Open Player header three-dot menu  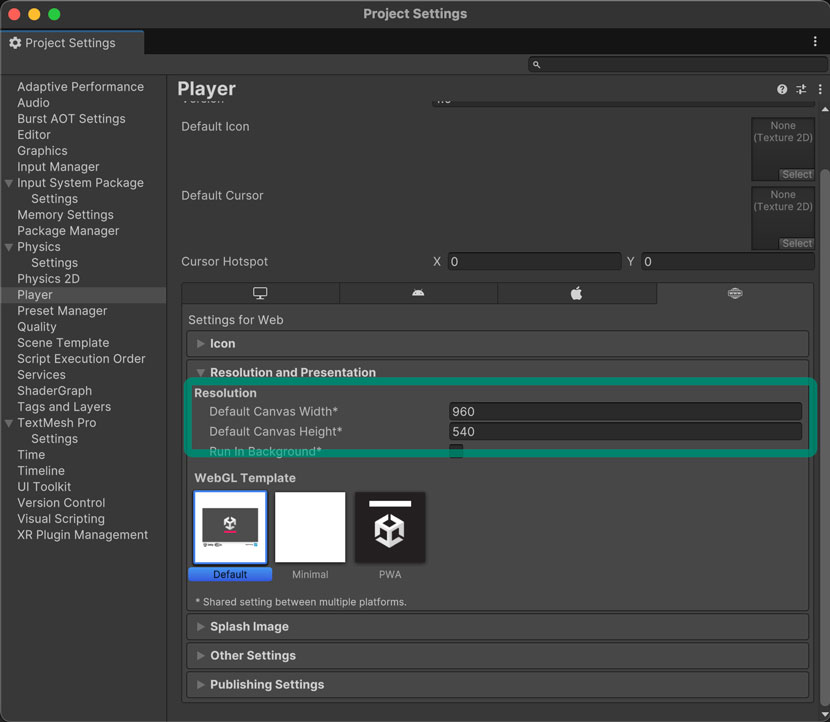(x=820, y=89)
